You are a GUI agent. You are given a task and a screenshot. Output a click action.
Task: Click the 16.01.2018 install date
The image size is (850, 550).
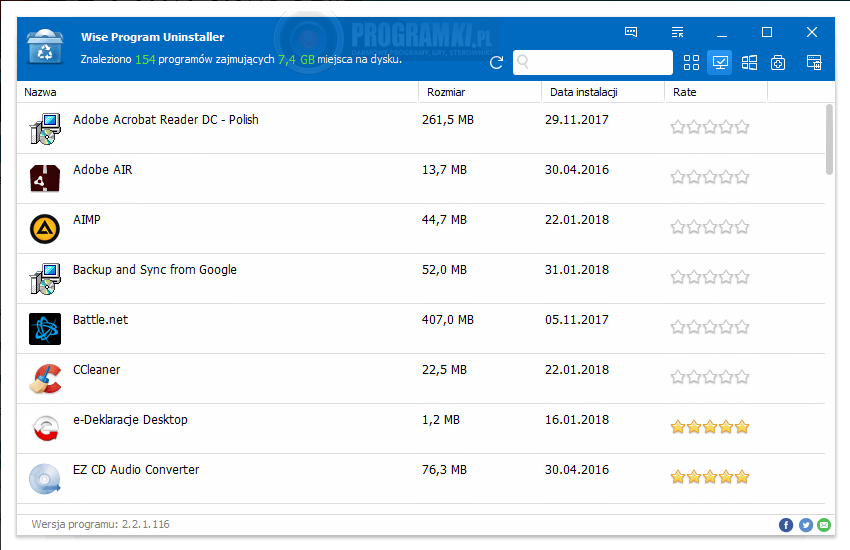tap(577, 420)
